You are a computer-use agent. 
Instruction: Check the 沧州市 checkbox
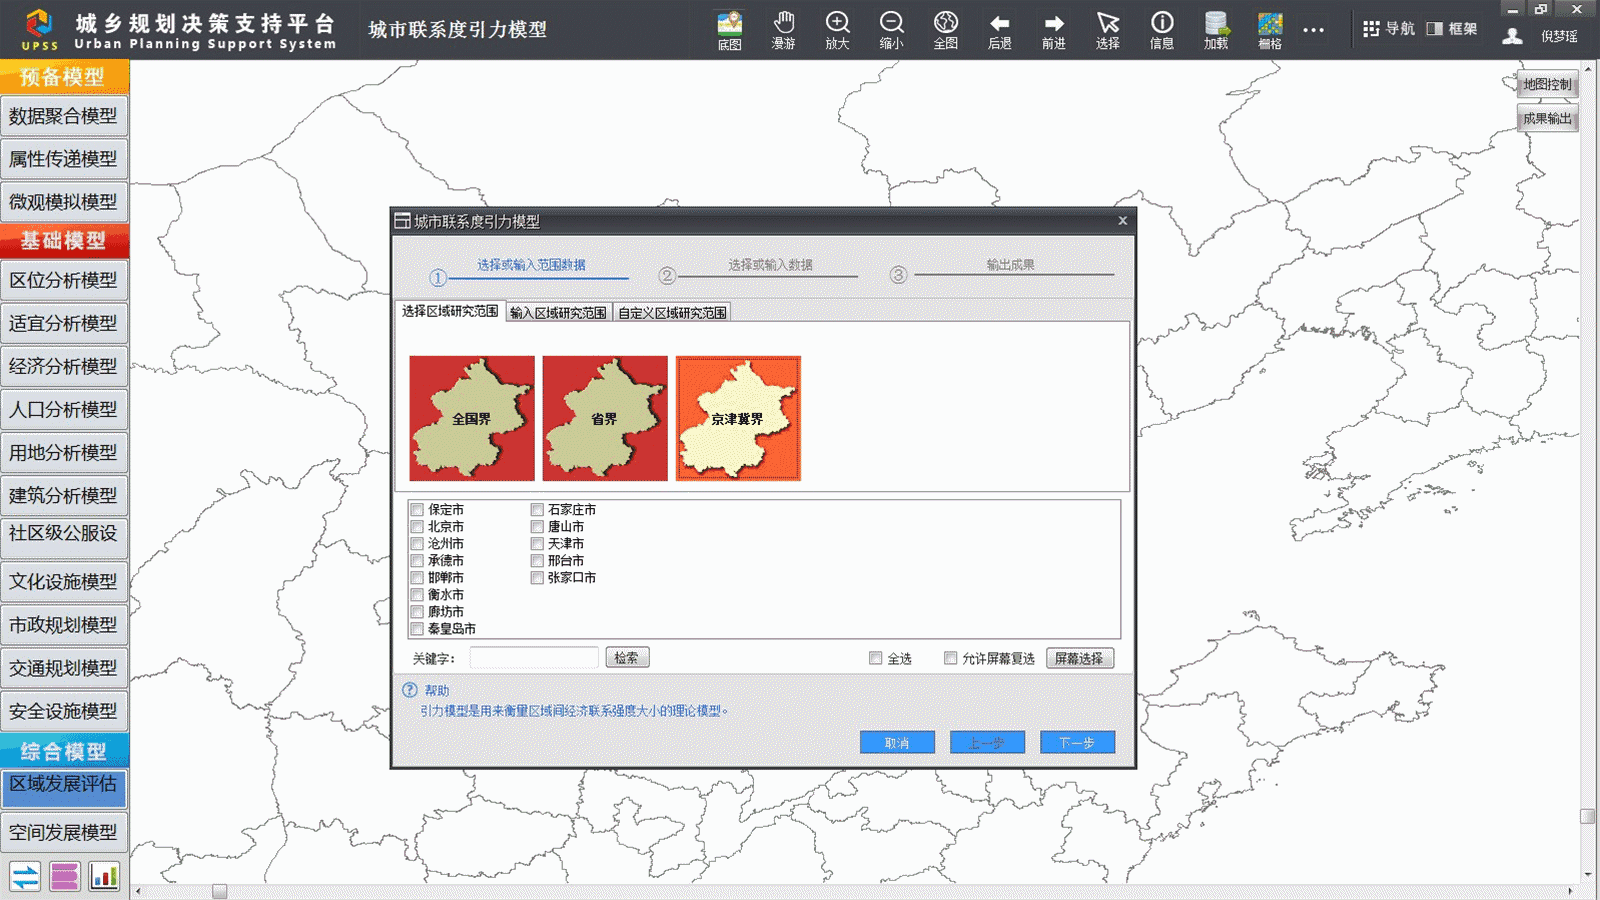[417, 543]
